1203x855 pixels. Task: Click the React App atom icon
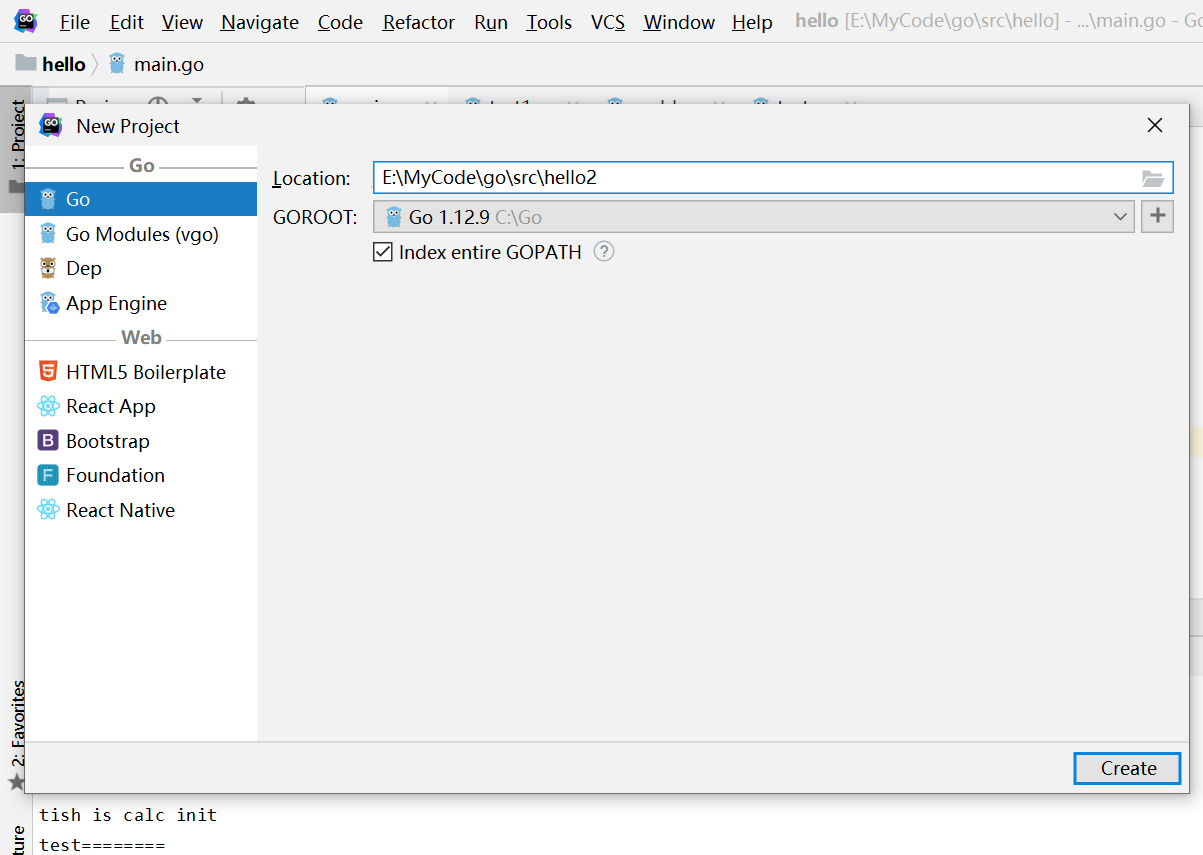(48, 406)
